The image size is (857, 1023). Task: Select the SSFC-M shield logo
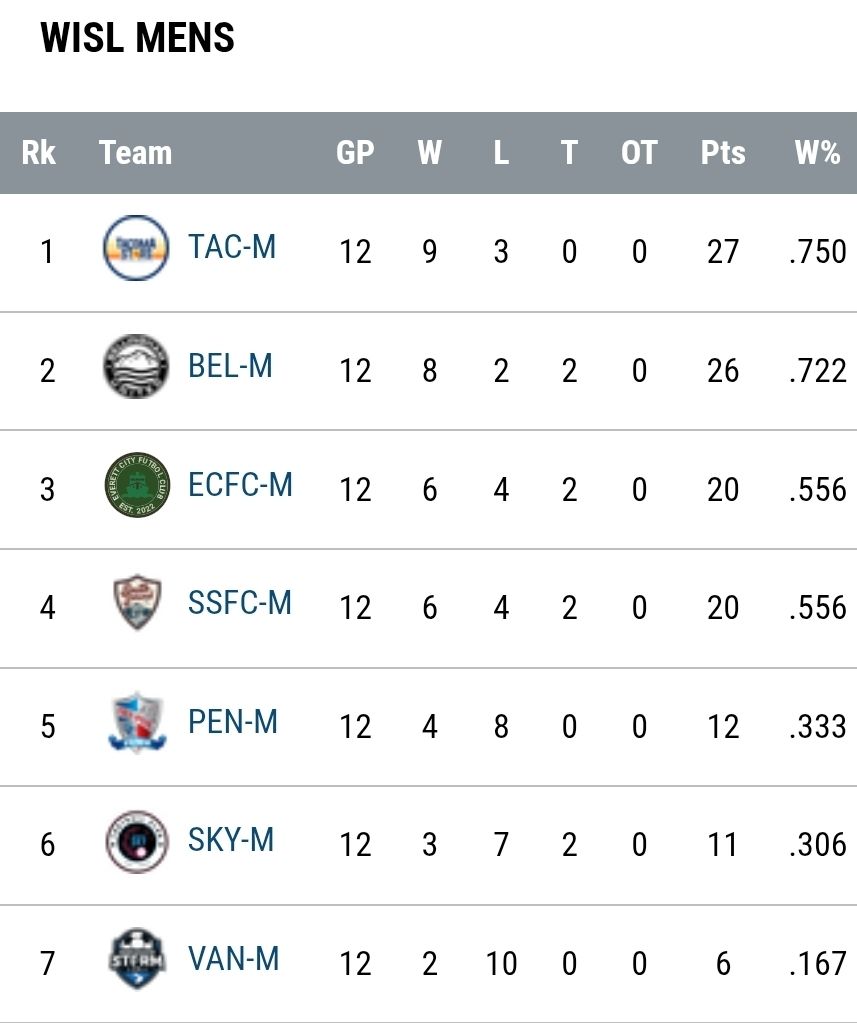[x=137, y=603]
